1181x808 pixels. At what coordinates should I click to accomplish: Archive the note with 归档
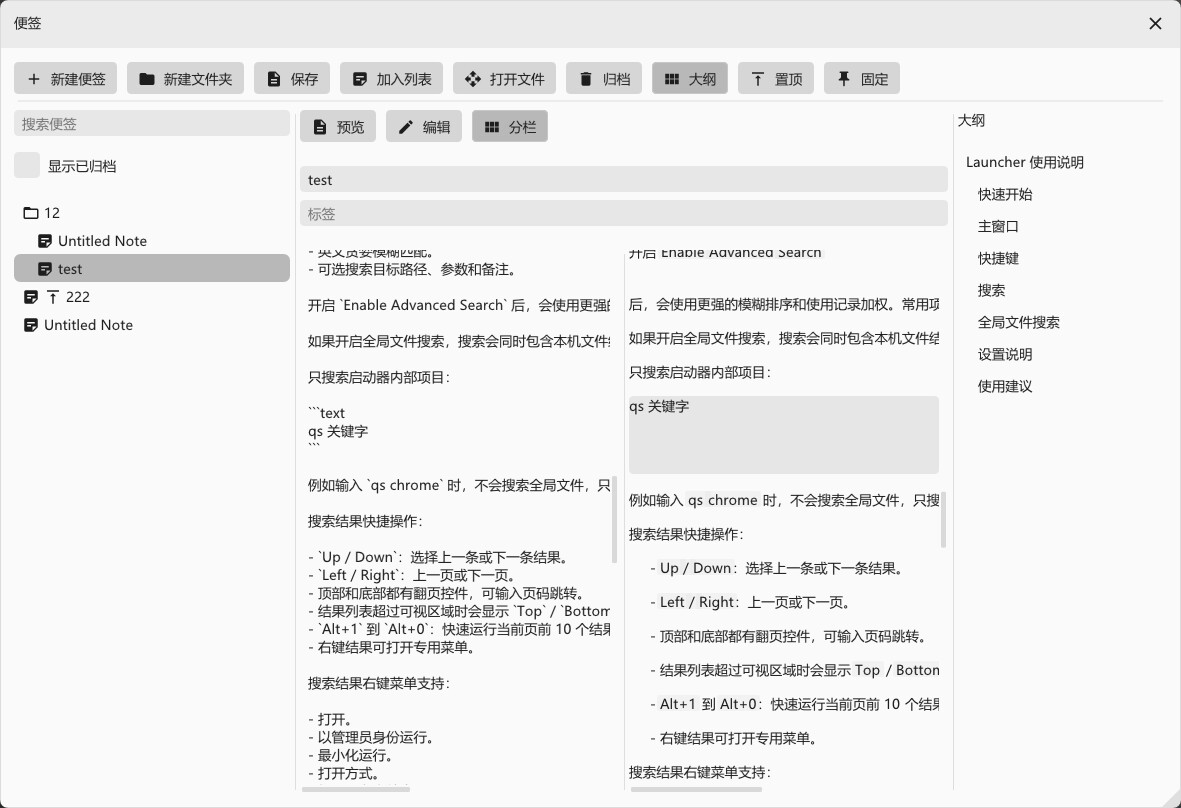[x=604, y=78]
